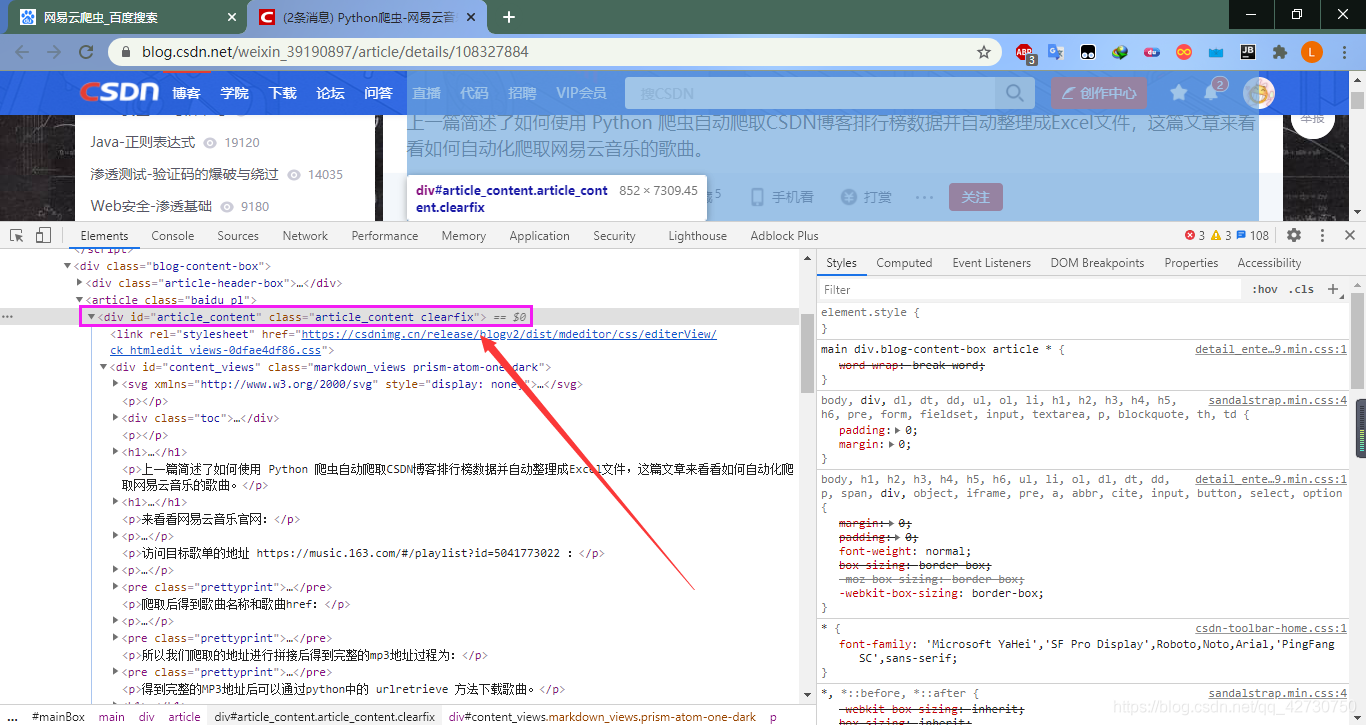Open the Application tab
Screen dimensions: 1366x725
(x=539, y=236)
